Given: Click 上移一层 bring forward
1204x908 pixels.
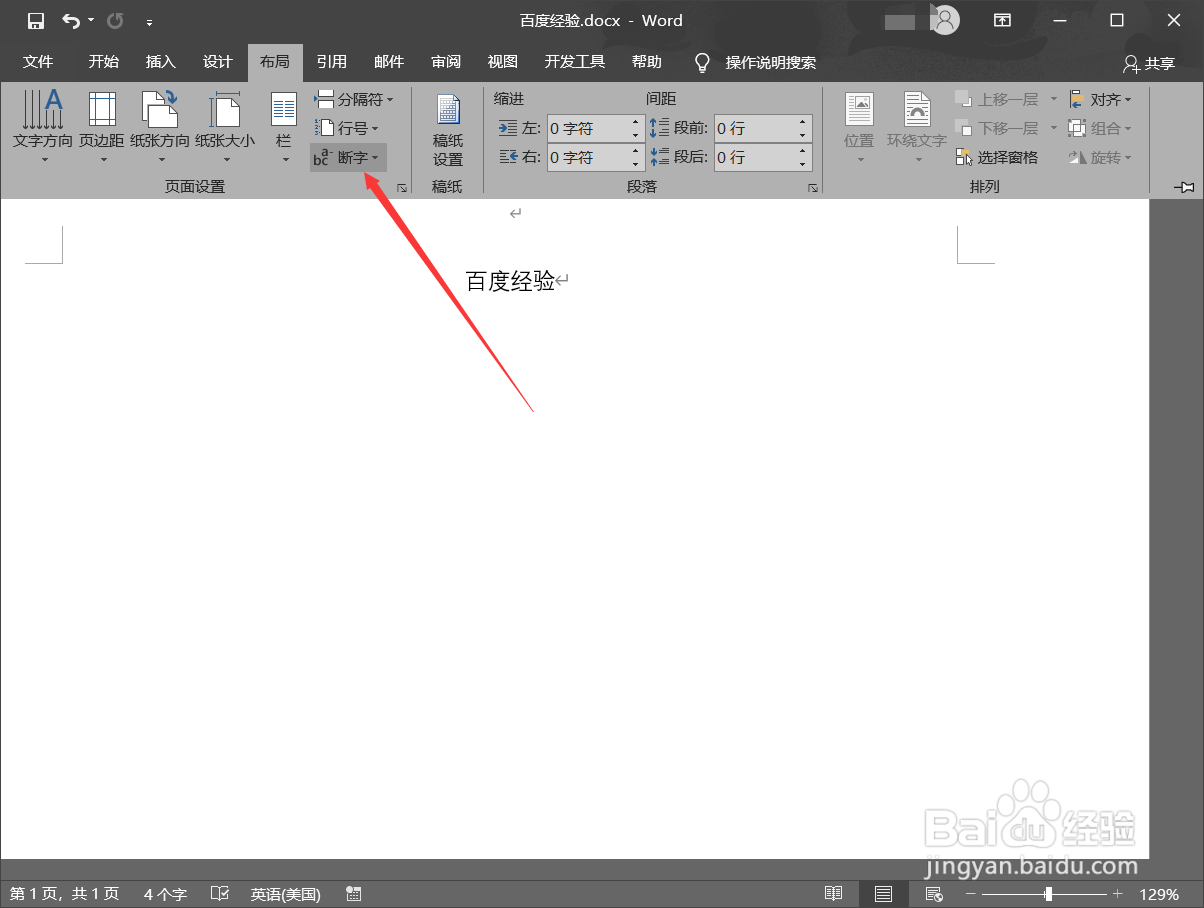Looking at the screenshot, I should click(x=996, y=99).
